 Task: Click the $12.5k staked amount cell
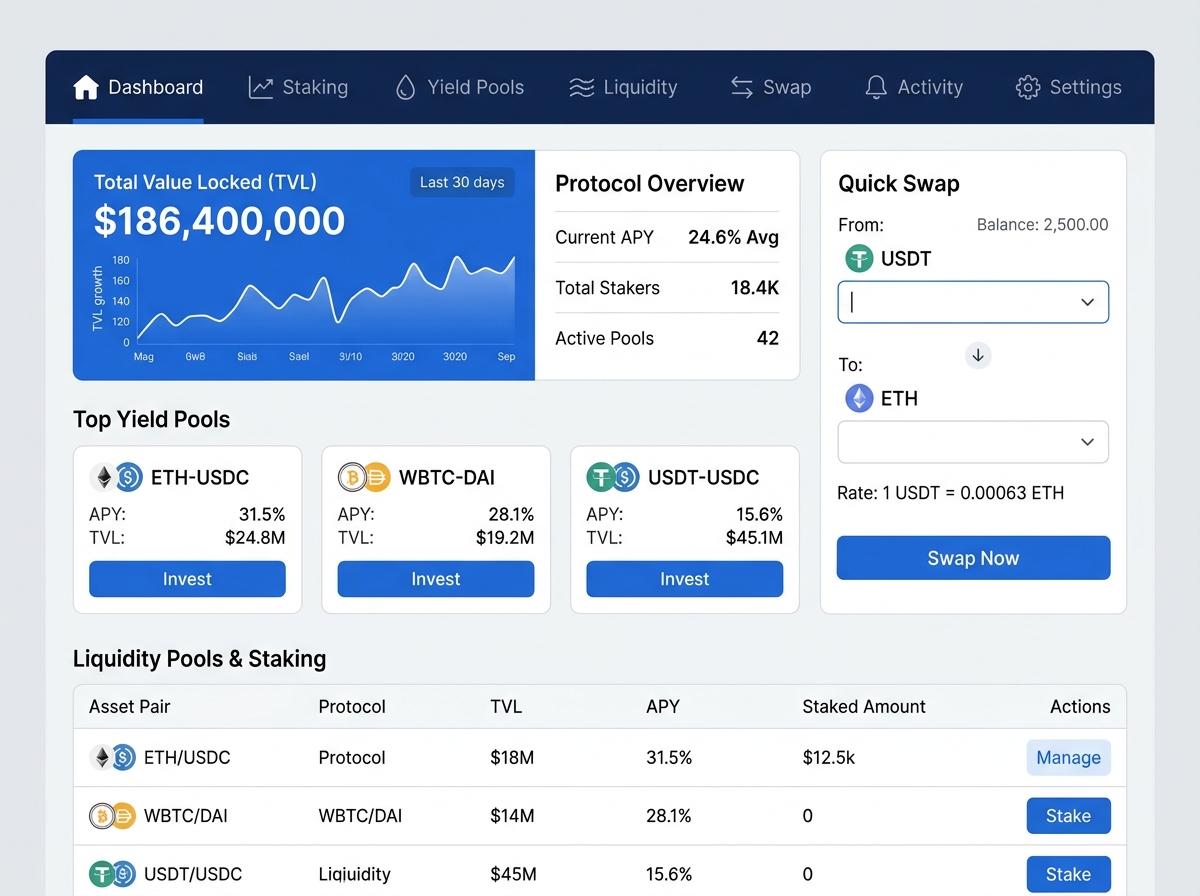click(829, 758)
